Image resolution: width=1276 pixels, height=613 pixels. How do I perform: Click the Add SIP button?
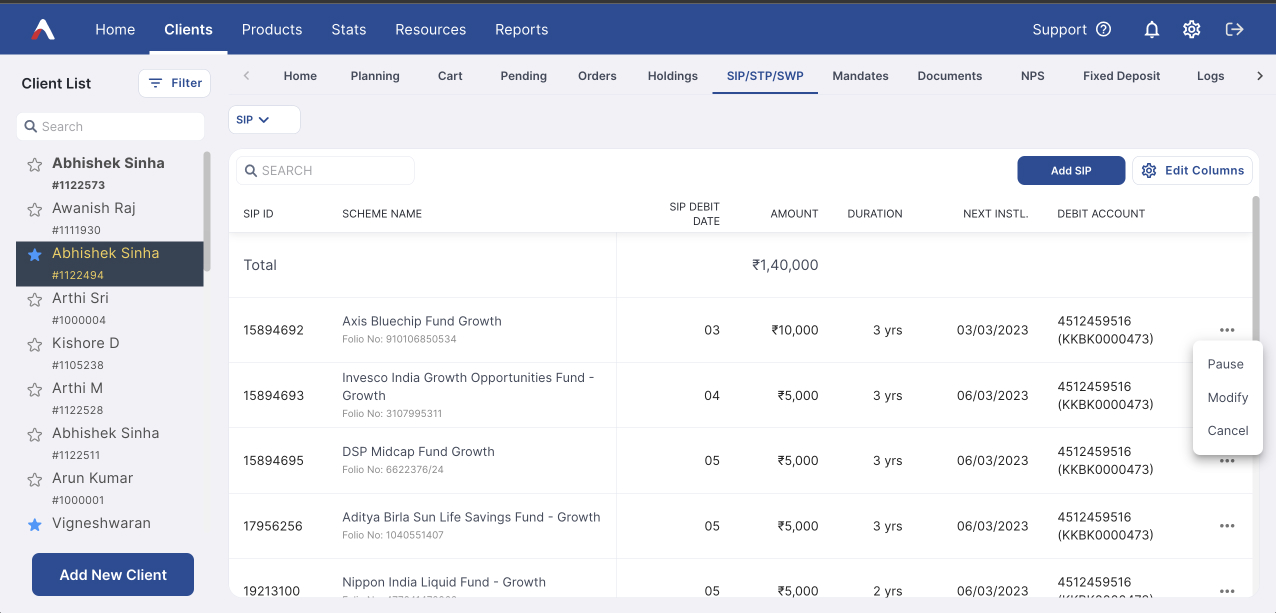click(x=1071, y=171)
